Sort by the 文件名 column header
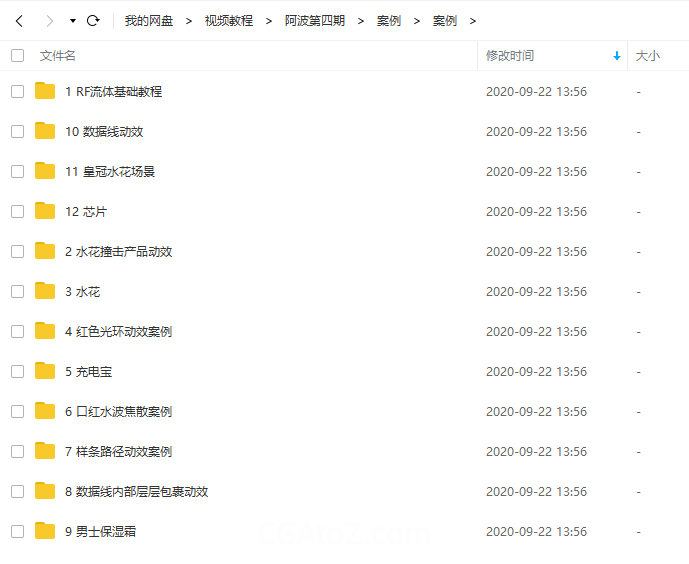Image resolution: width=689 pixels, height=564 pixels. [x=58, y=56]
